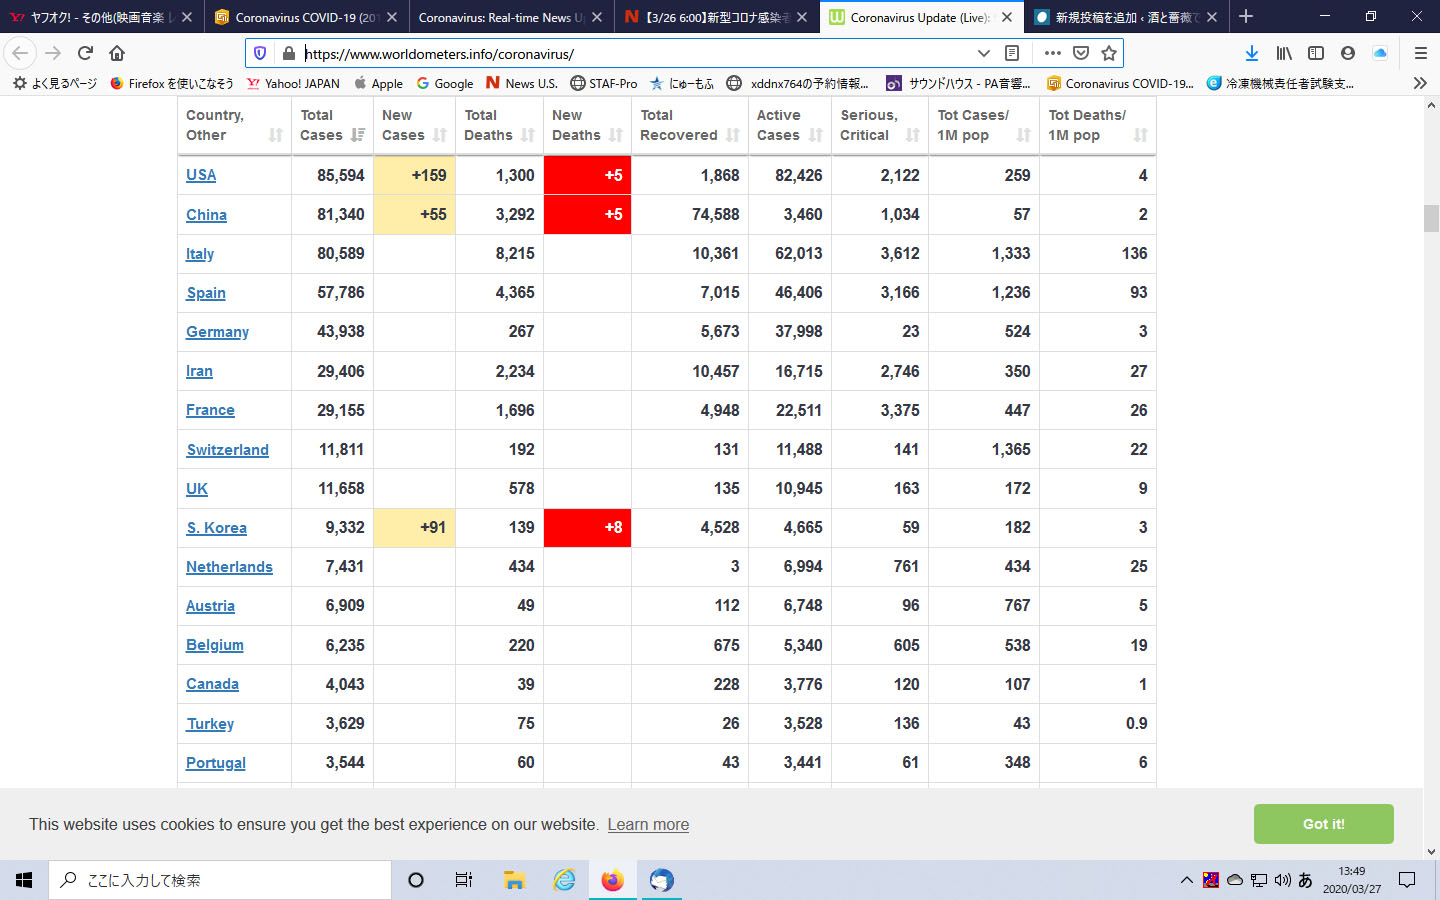This screenshot has width=1440, height=900.
Task: Expand the address bar history dropdown
Action: pos(983,53)
